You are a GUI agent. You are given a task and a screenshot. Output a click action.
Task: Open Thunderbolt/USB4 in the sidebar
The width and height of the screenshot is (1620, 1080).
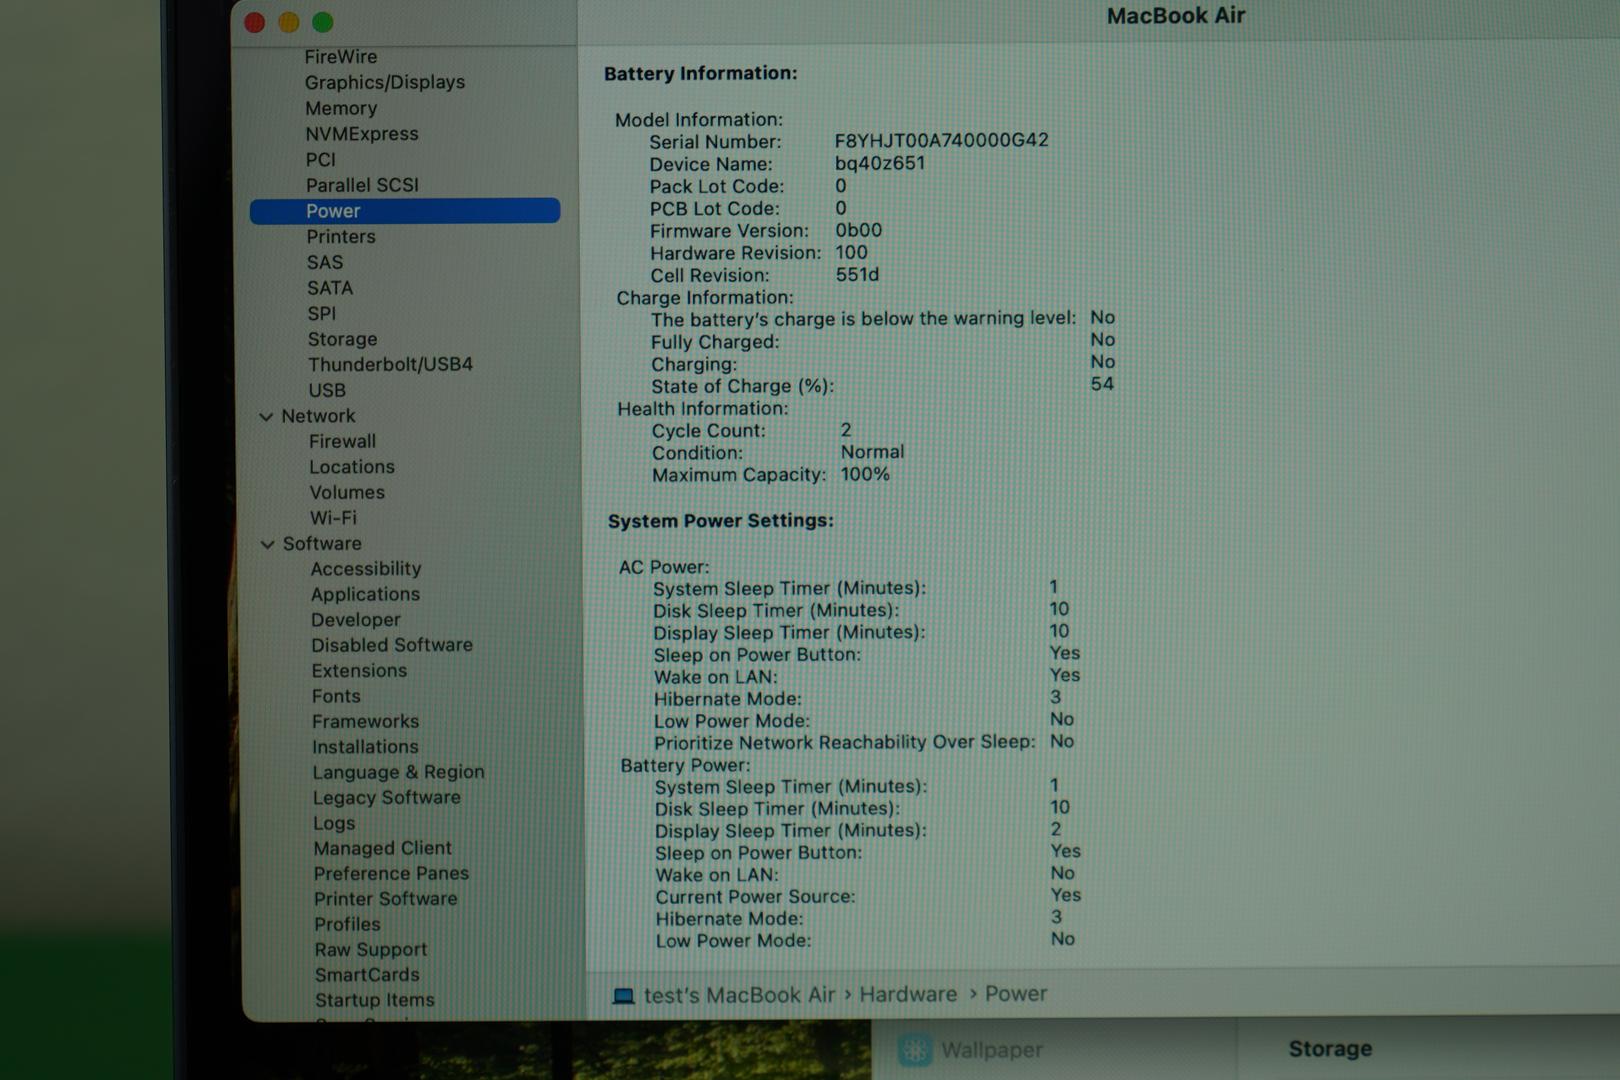(x=390, y=364)
